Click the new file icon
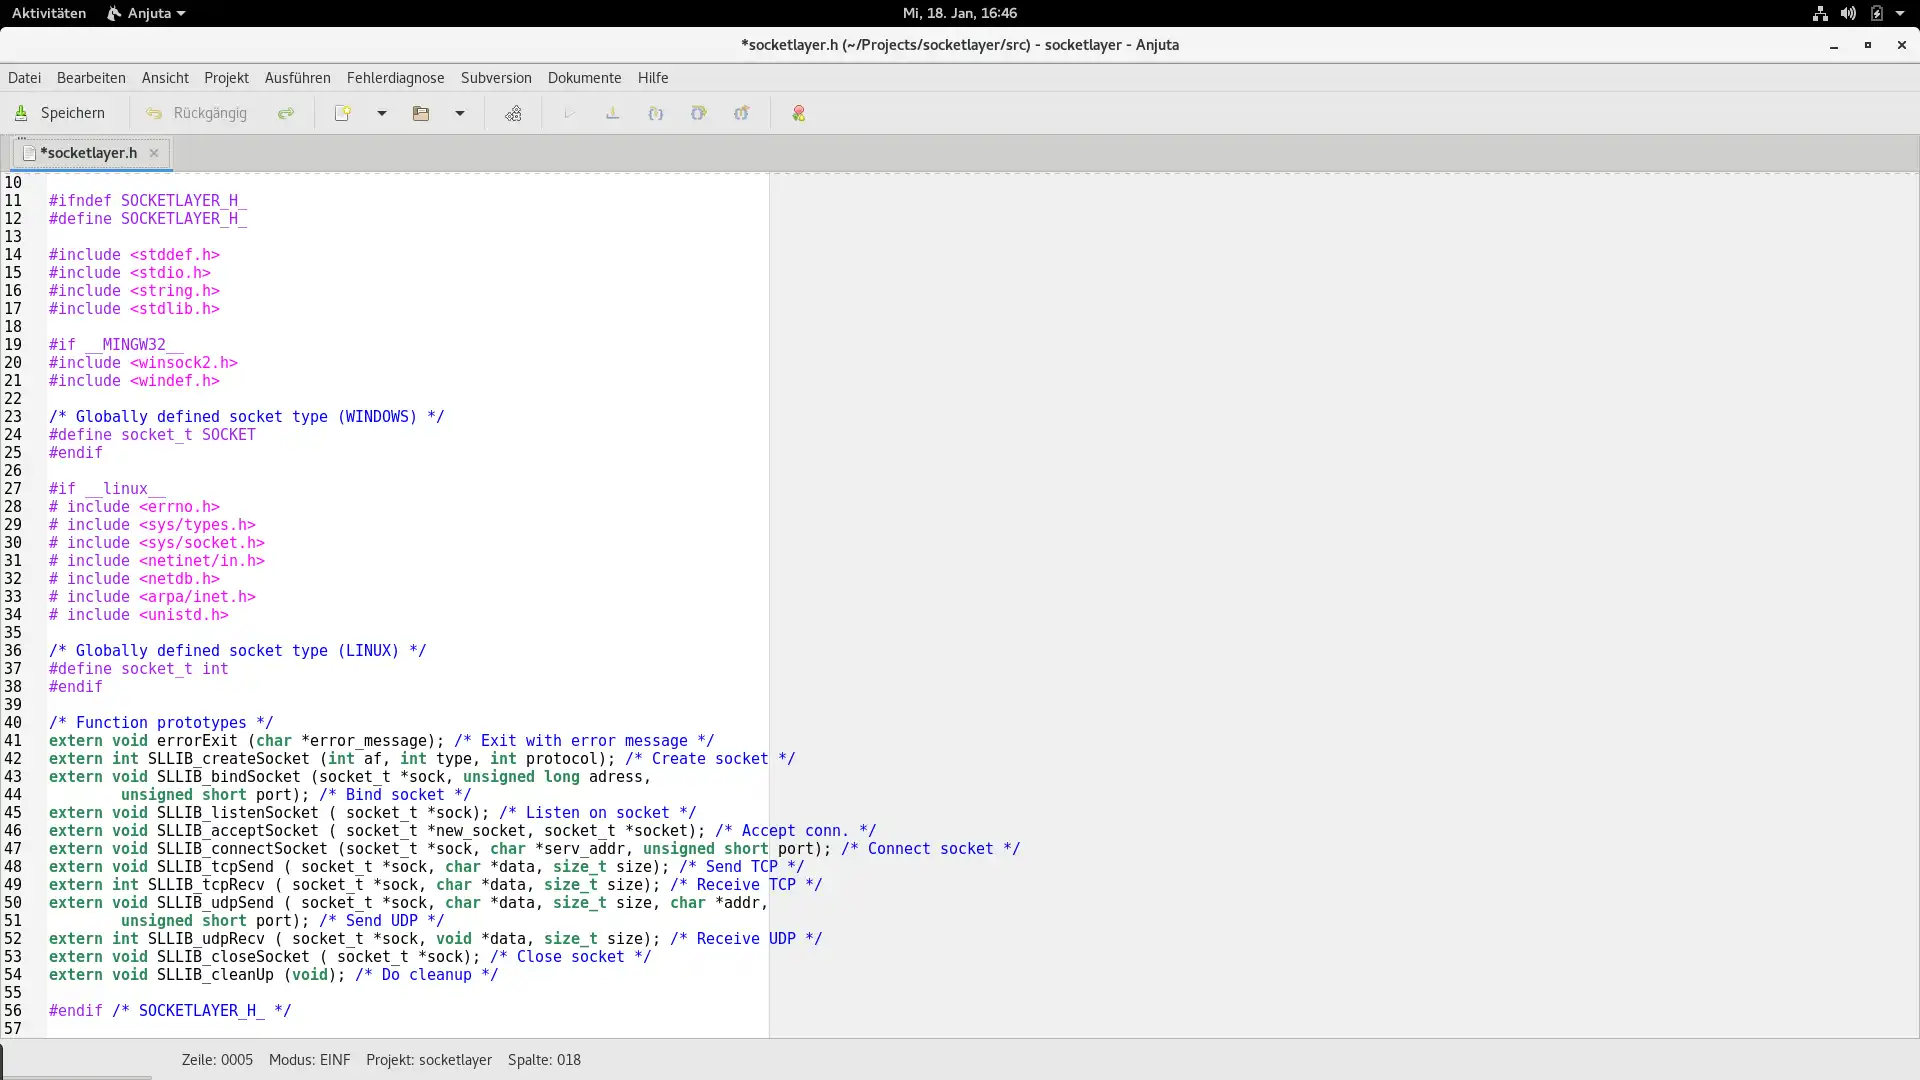Viewport: 1920px width, 1080px height. point(343,113)
